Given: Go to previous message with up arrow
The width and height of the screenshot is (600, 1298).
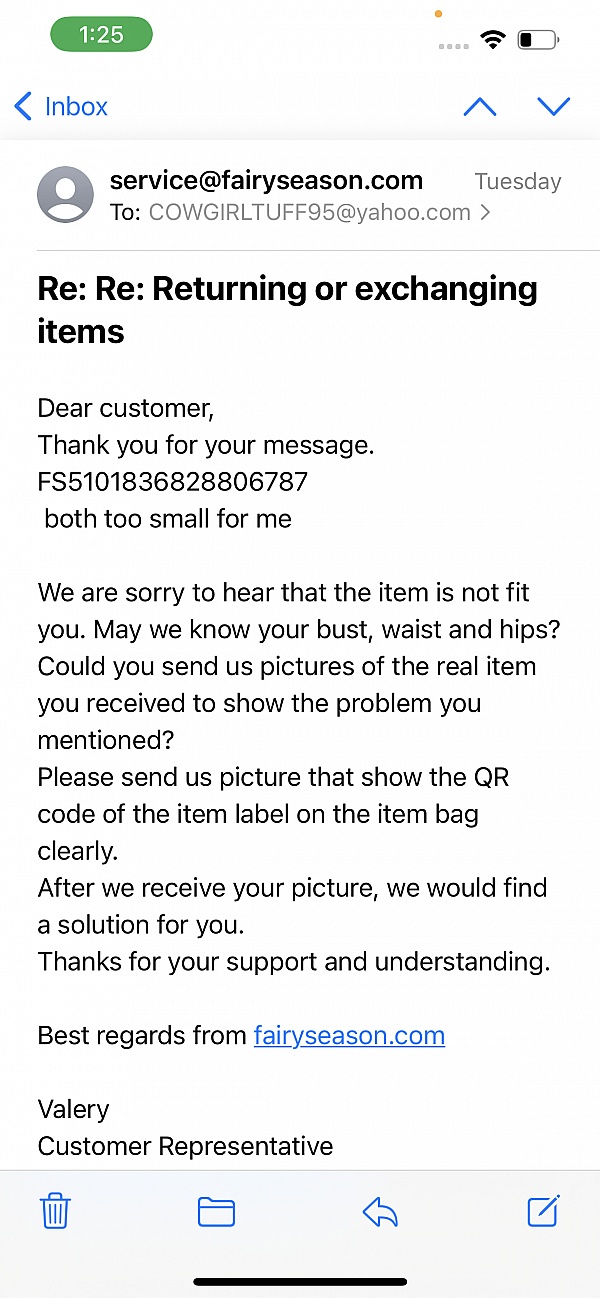Looking at the screenshot, I should coord(480,107).
